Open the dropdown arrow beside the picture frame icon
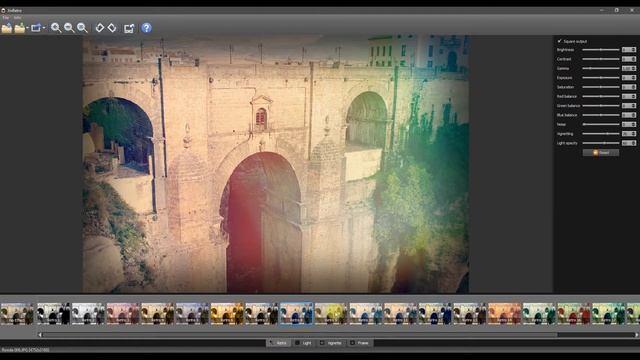Viewport: 640px width, 360px height. 44,28
